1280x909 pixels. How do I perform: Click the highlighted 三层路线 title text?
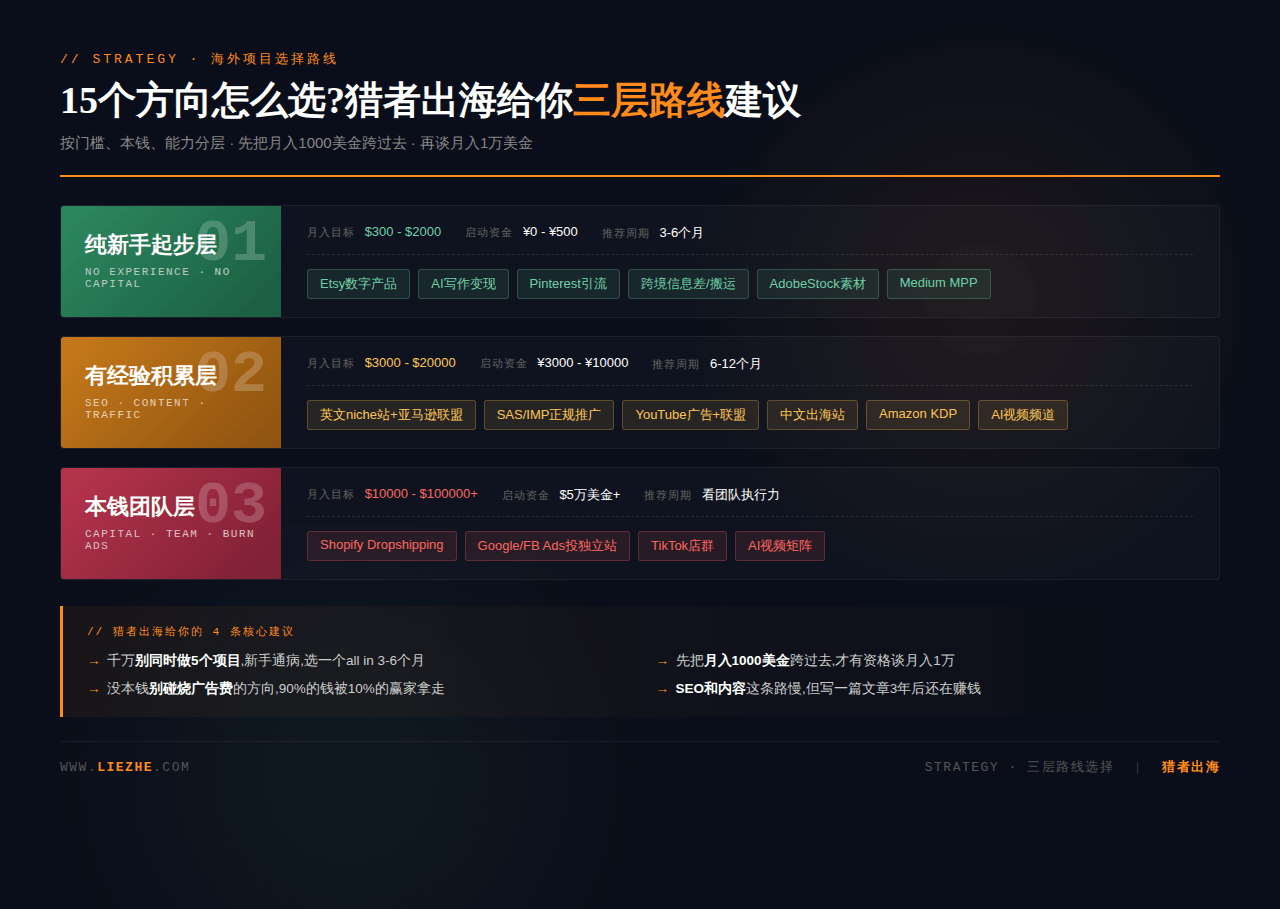(648, 101)
